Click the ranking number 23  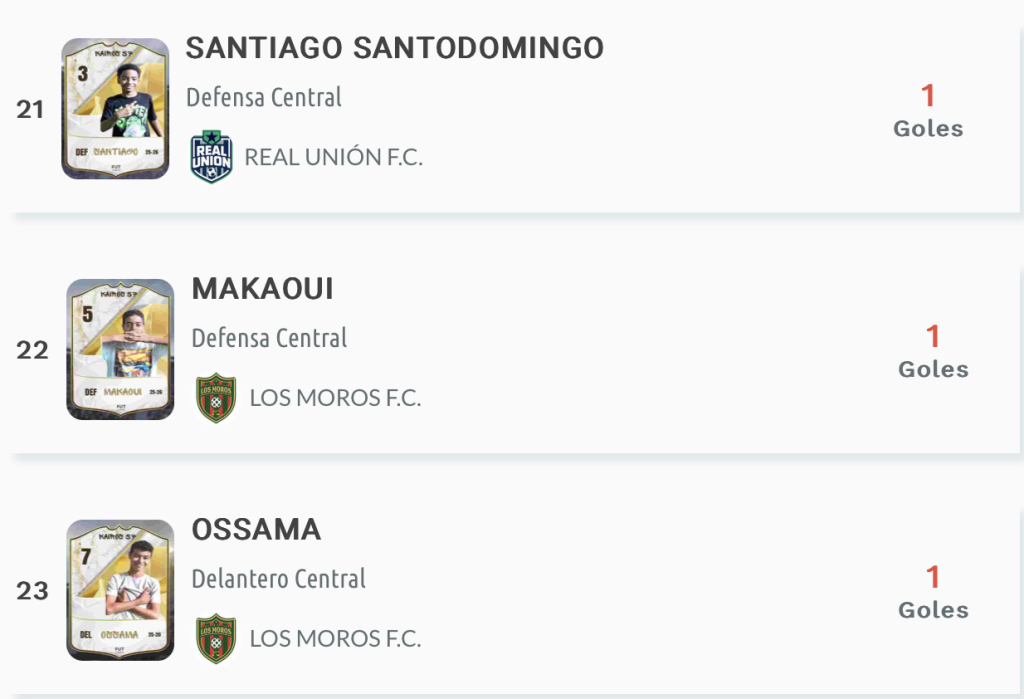(x=33, y=591)
